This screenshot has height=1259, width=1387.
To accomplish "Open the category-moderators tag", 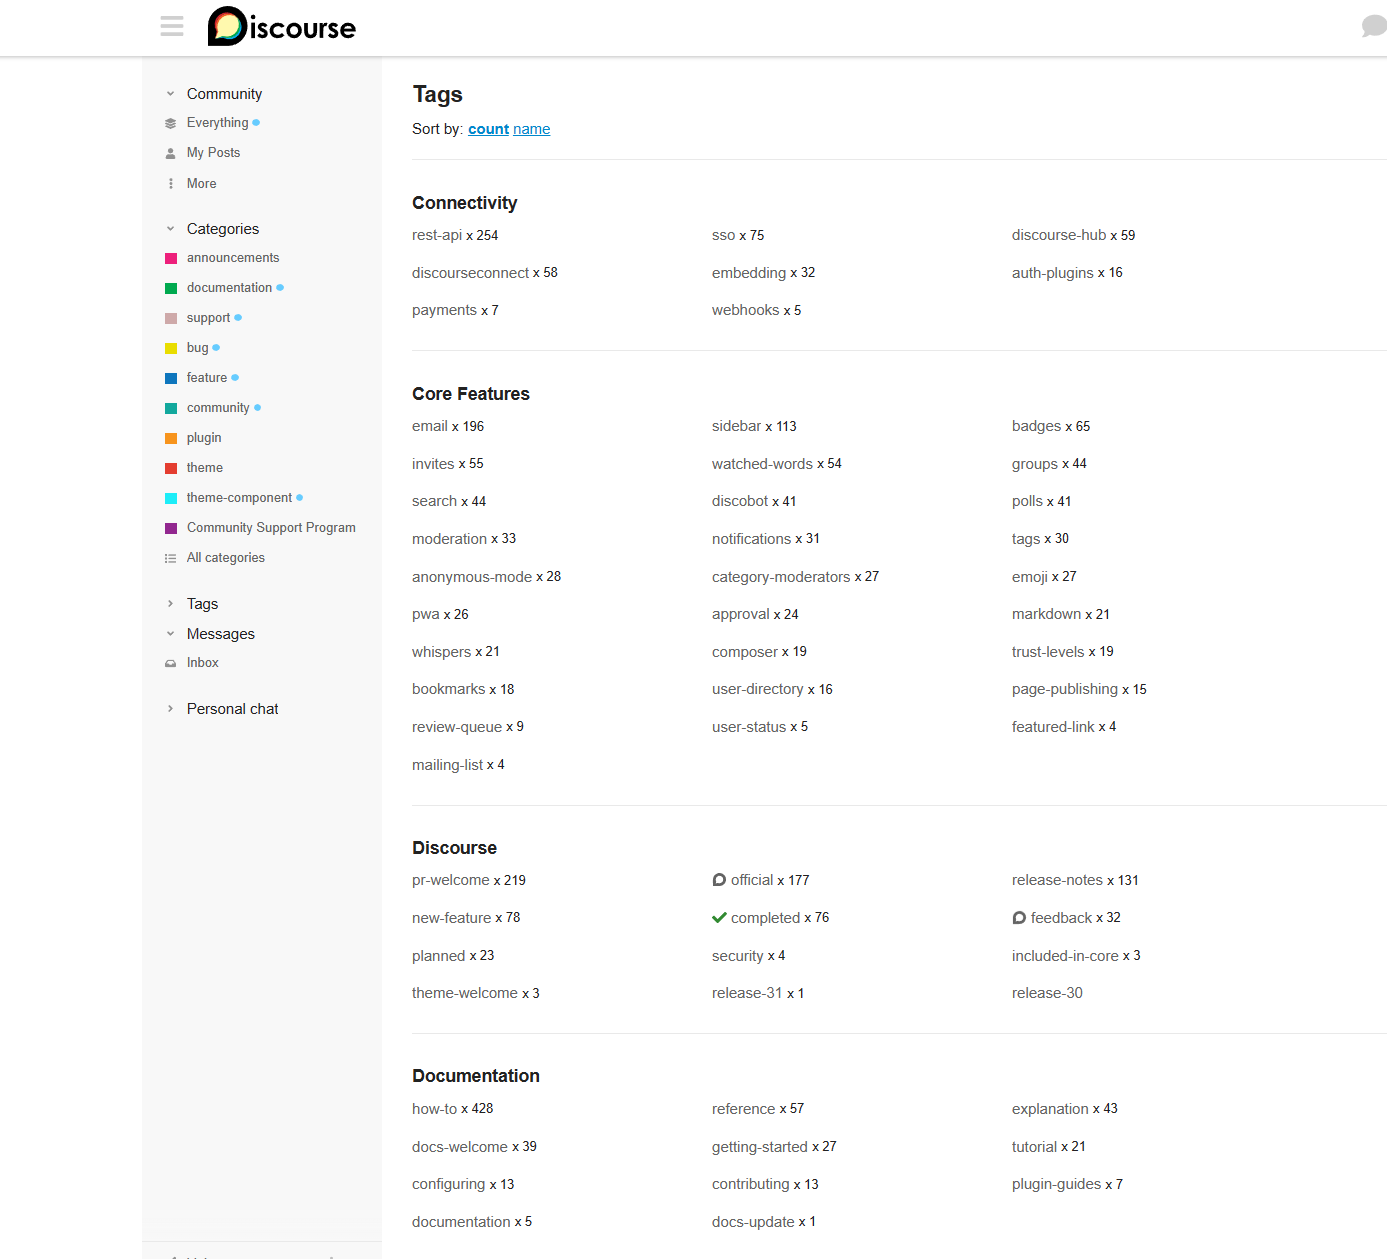I will (x=781, y=577).
